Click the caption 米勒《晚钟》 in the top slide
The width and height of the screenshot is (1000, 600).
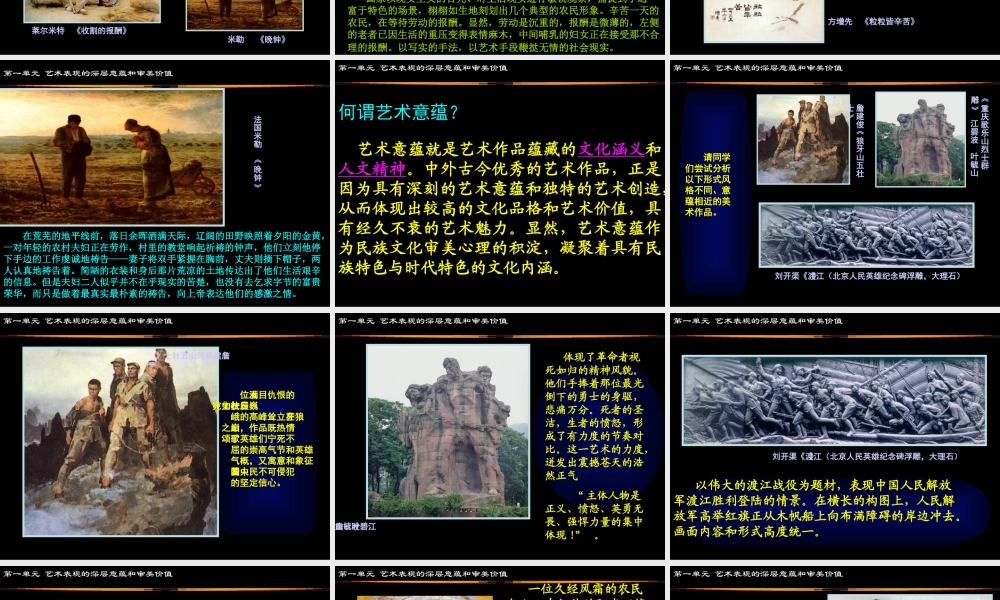[256, 39]
